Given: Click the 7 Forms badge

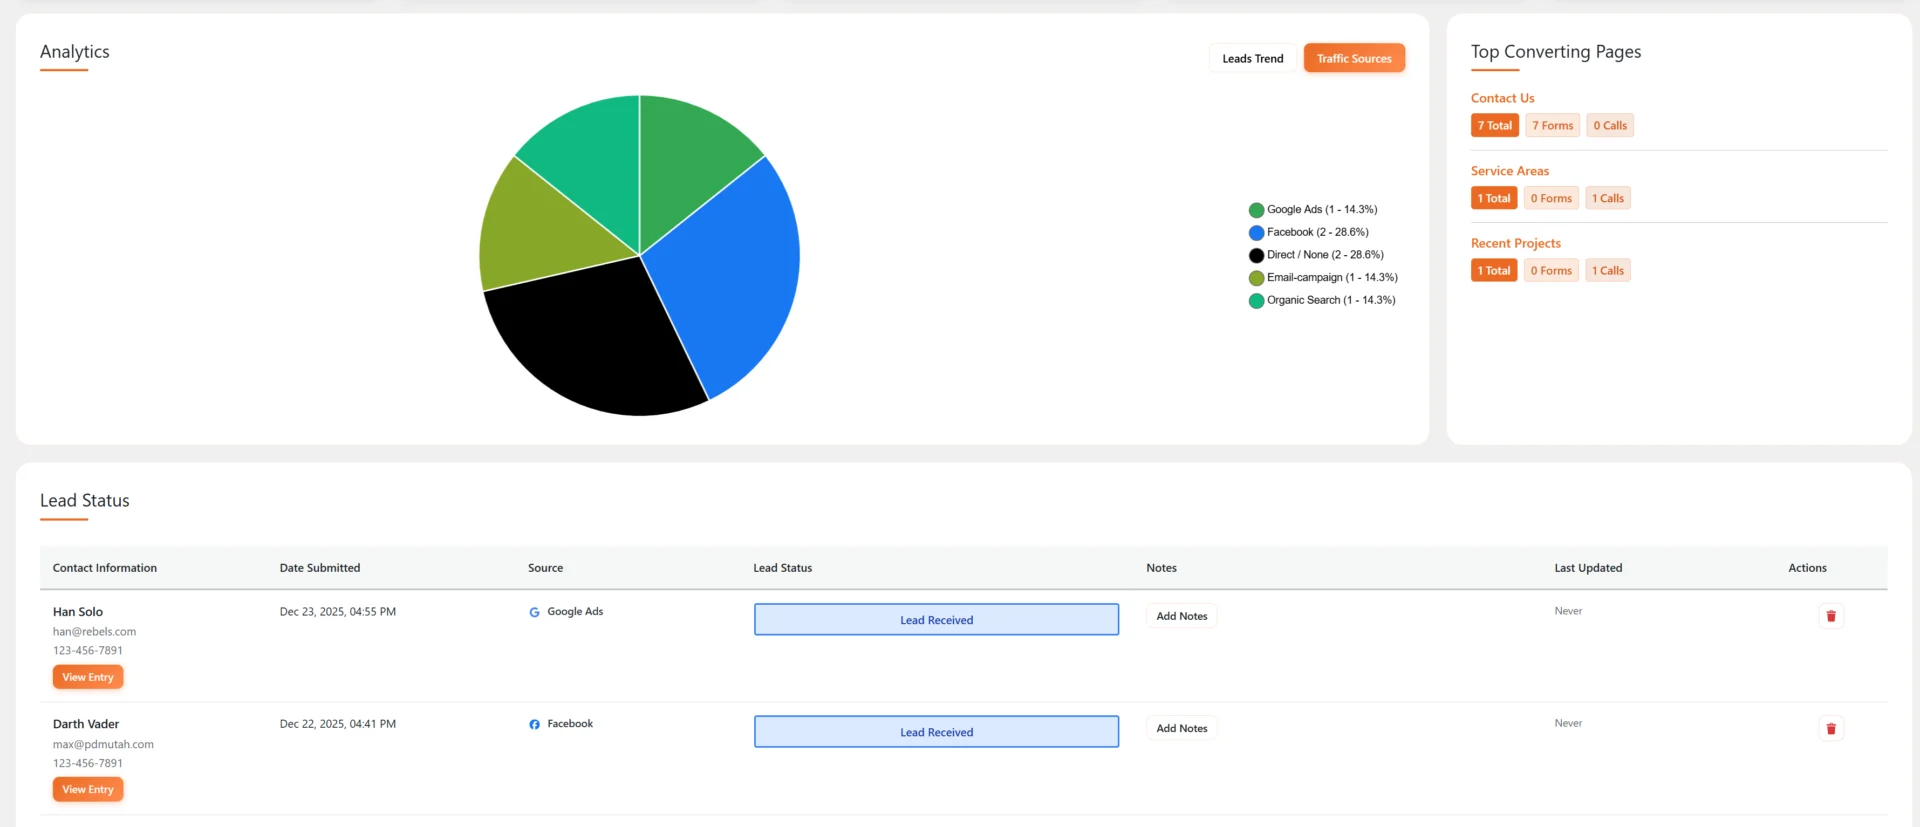Looking at the screenshot, I should click(x=1552, y=125).
